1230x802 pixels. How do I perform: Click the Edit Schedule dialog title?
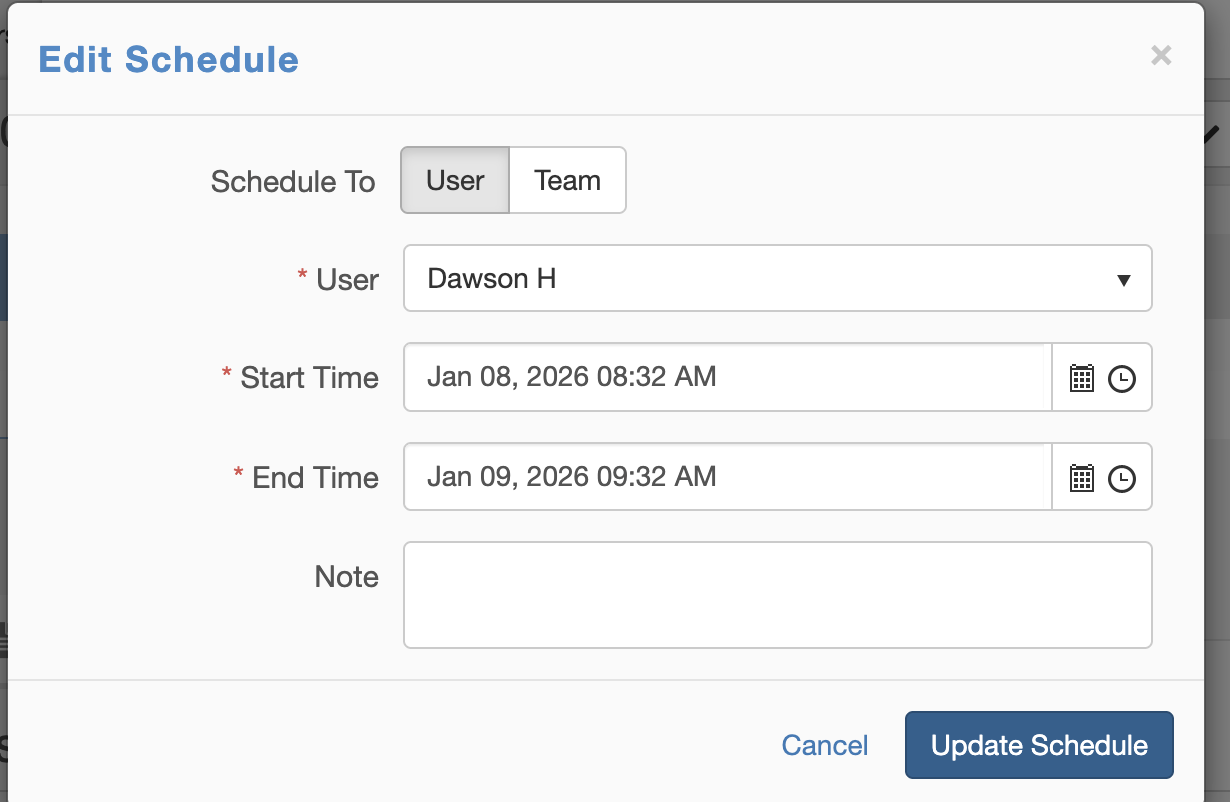[169, 60]
